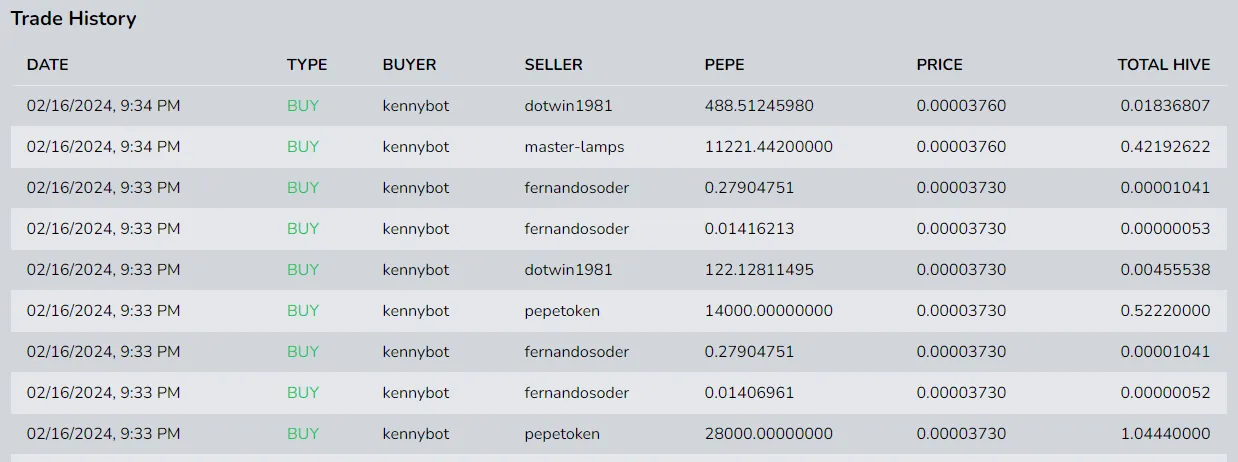Click the 0.52220000 total HIVE cell

tap(1165, 311)
